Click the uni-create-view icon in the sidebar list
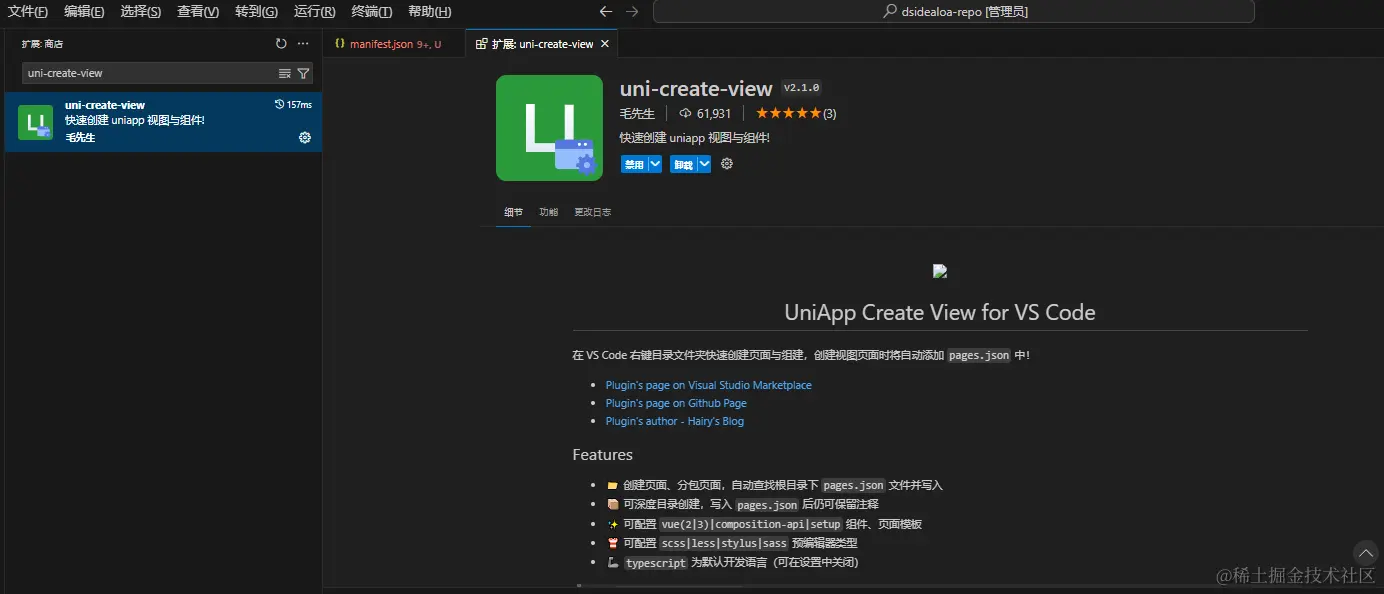Viewport: 1384px width, 594px height. [35, 122]
